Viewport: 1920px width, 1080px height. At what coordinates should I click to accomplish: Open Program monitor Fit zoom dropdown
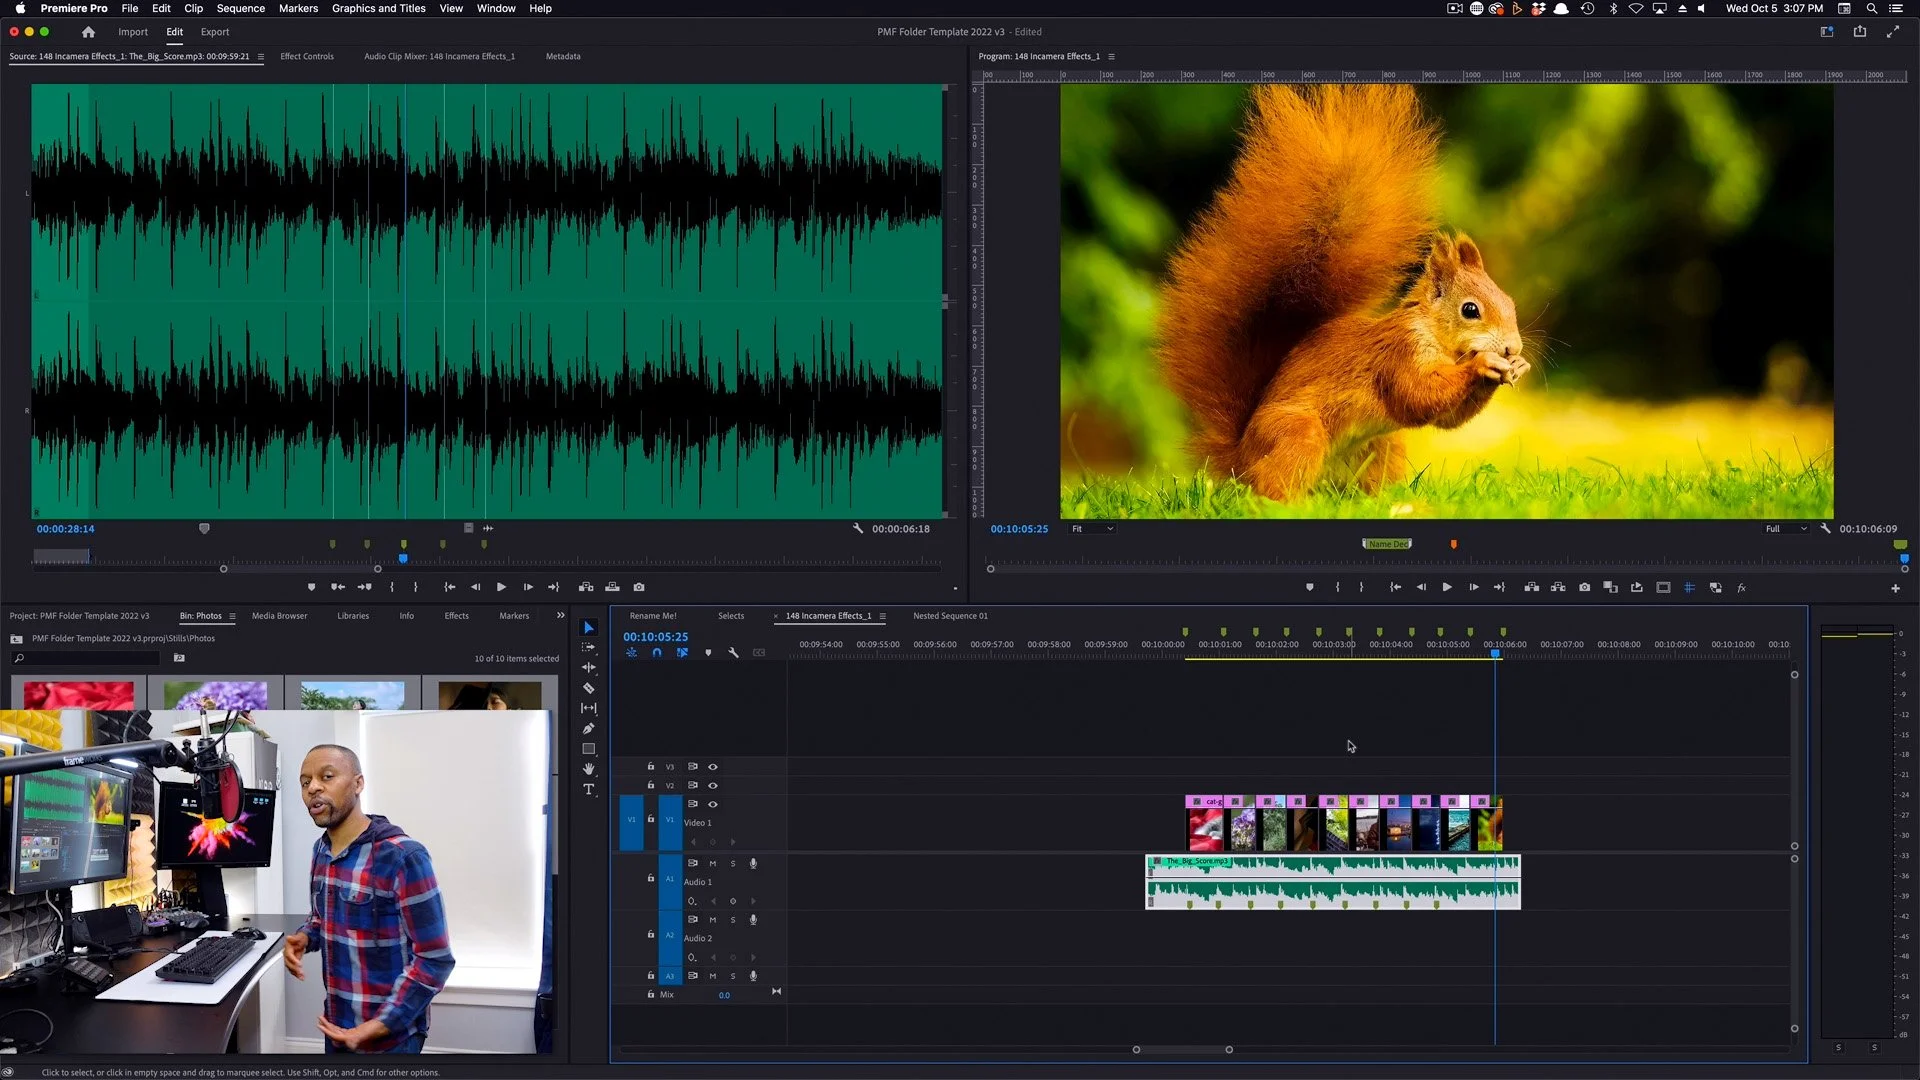(x=1091, y=529)
